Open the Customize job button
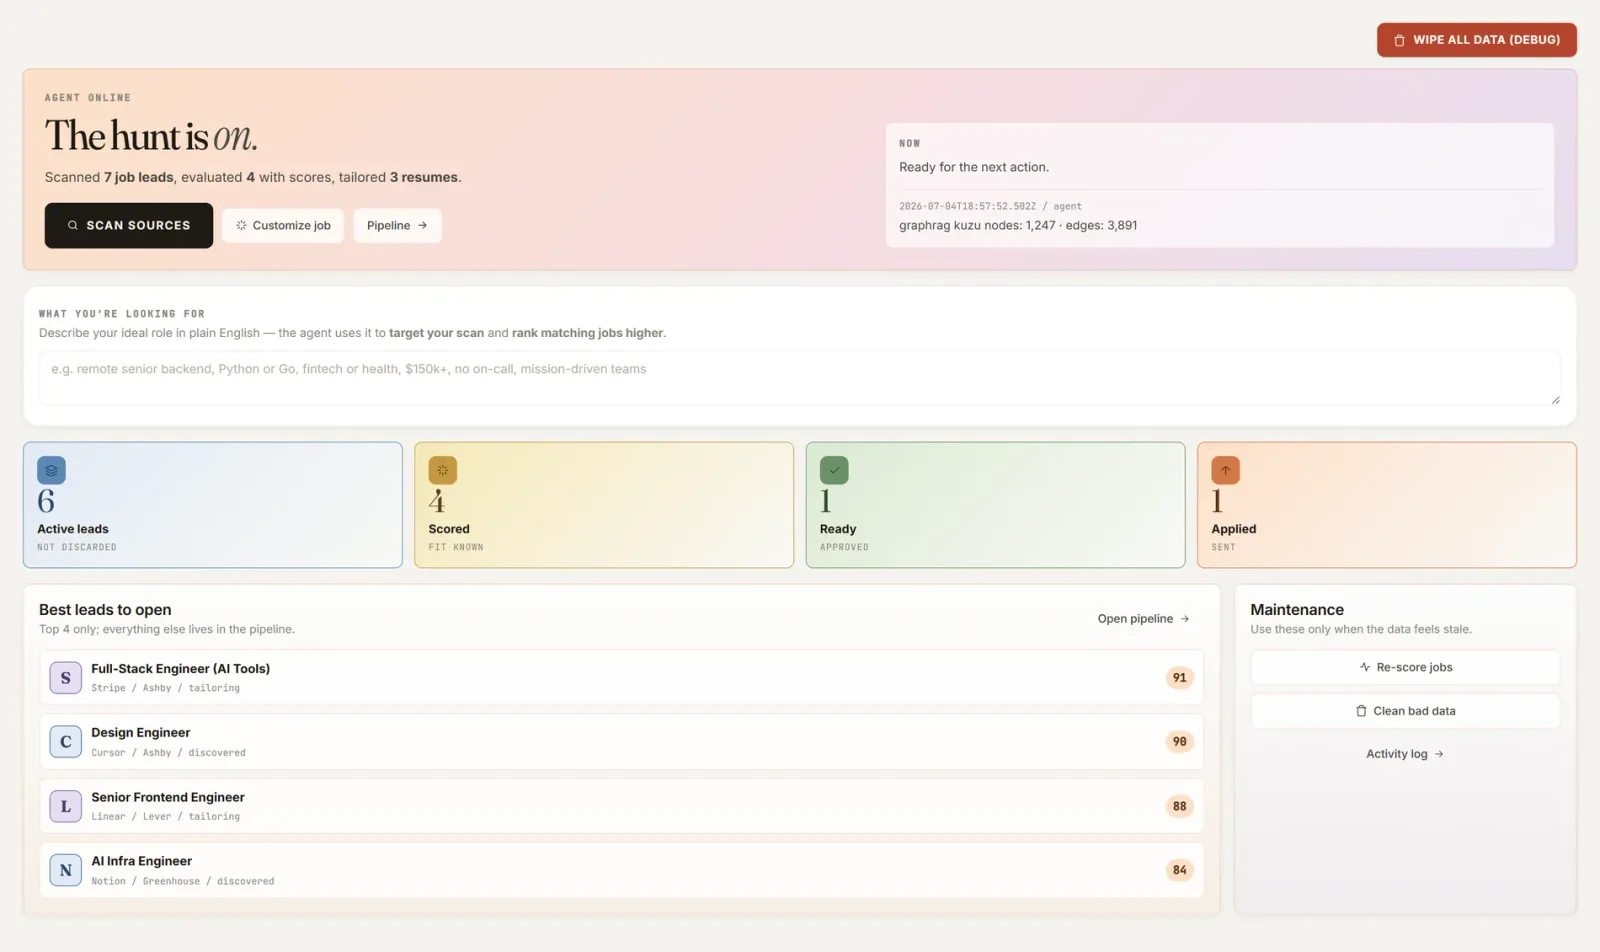This screenshot has height=952, width=1600. tap(283, 225)
